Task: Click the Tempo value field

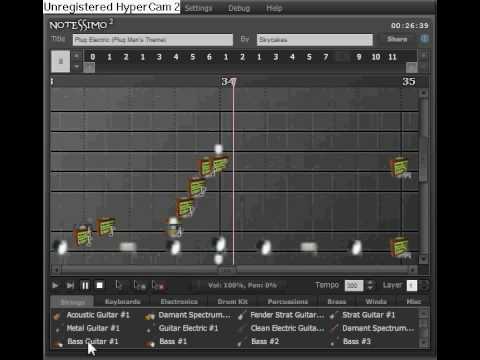Action: [354, 285]
